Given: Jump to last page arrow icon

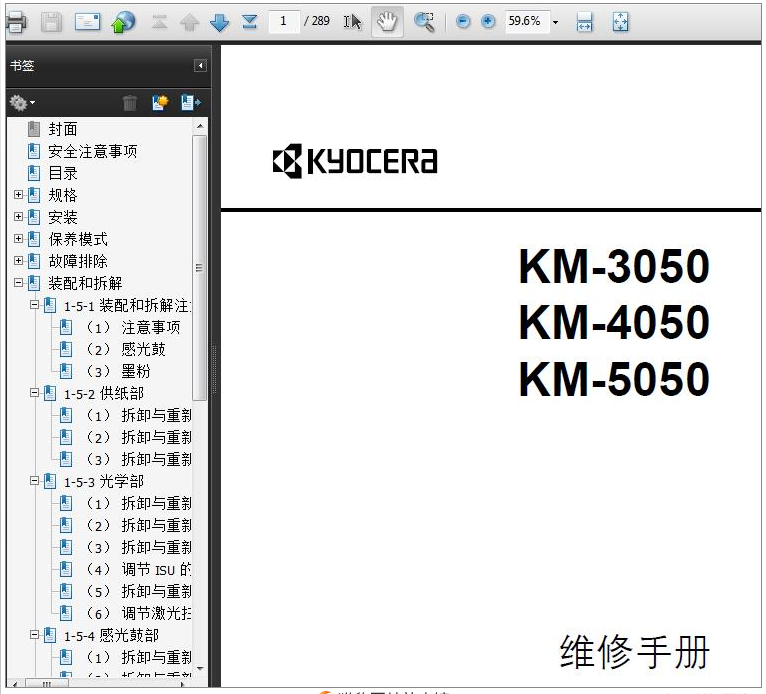Looking at the screenshot, I should [250, 21].
